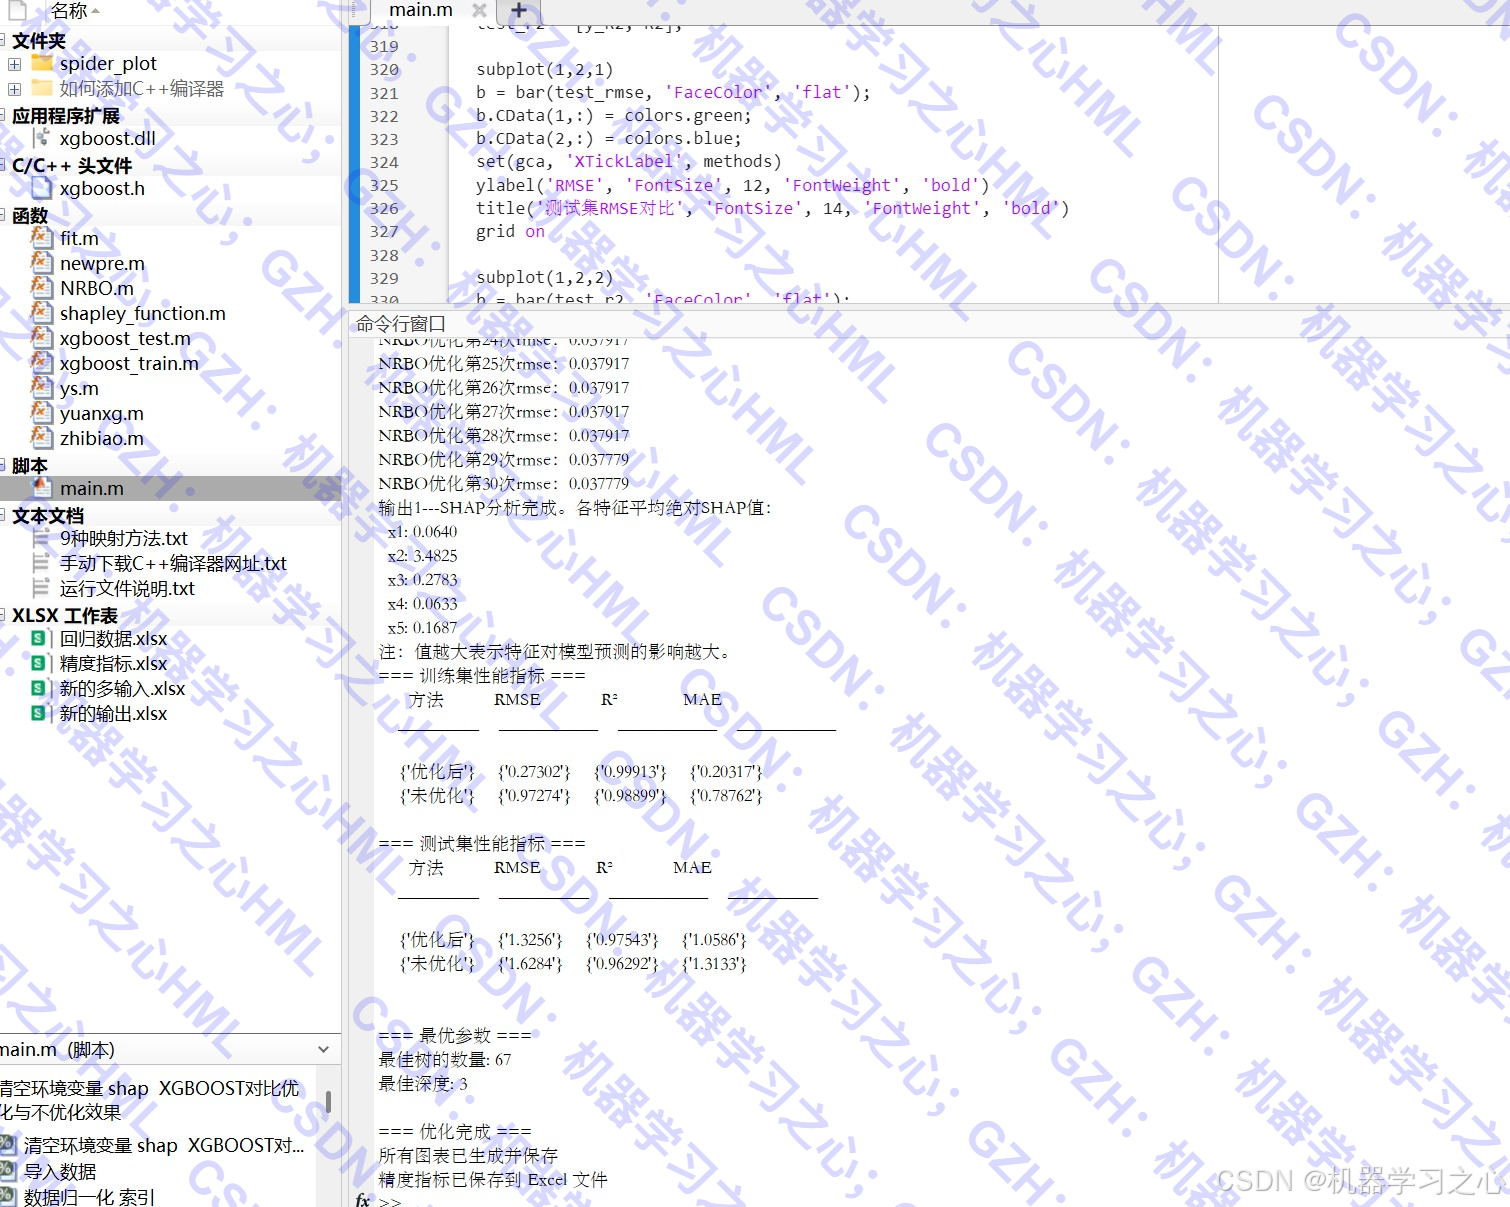Click the yuanxg.m function file icon
Viewport: 1510px width, 1207px height.
coord(42,413)
